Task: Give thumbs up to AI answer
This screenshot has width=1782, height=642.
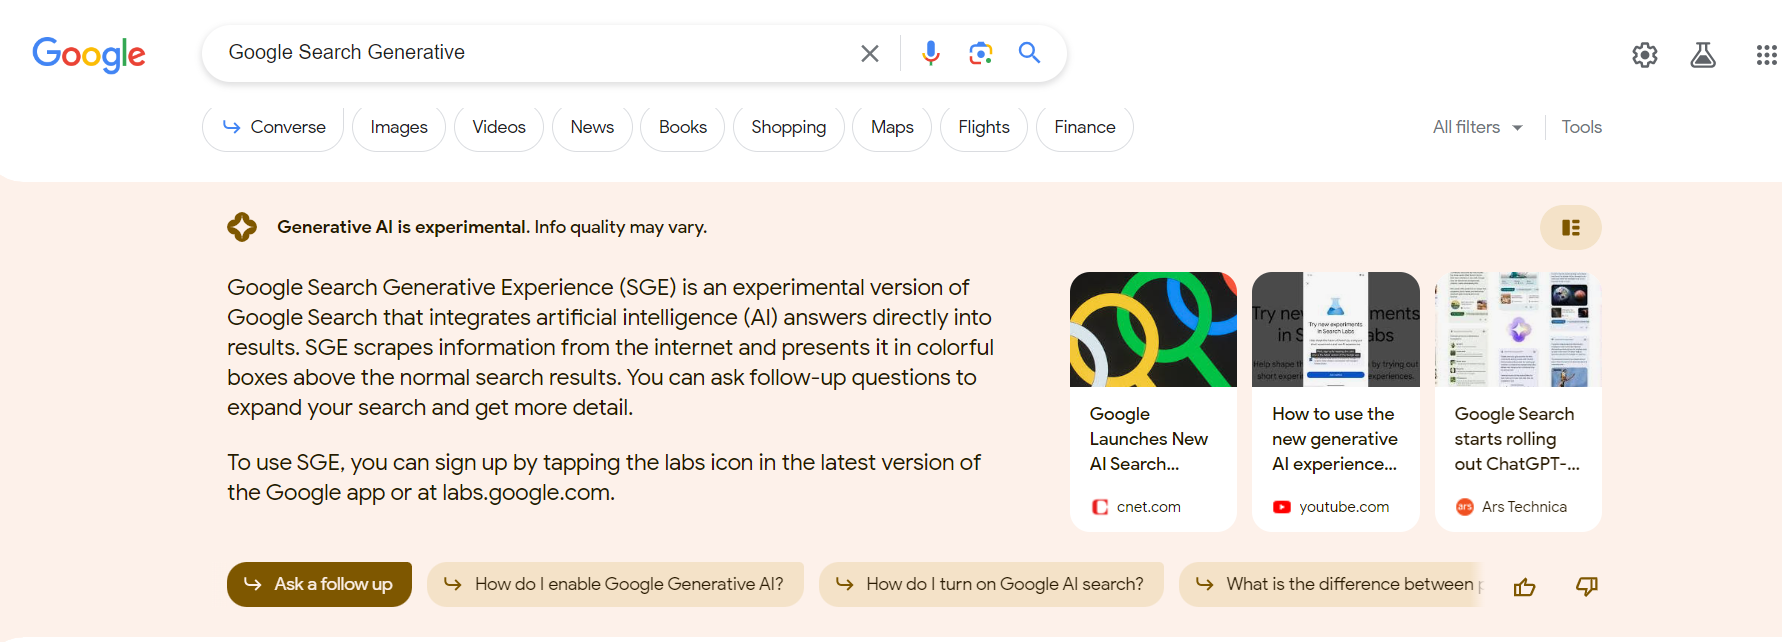Action: 1525,587
